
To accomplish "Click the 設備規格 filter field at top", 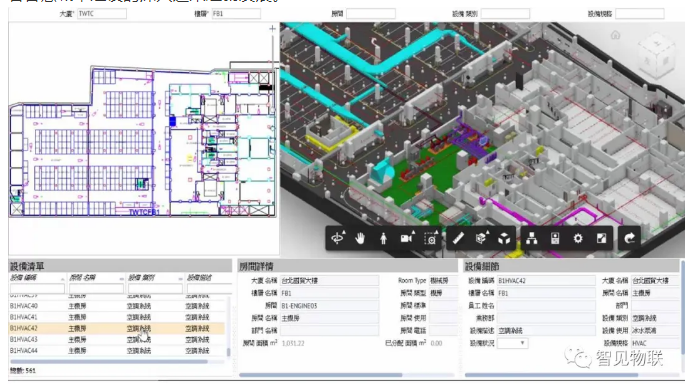I will click(640, 14).
